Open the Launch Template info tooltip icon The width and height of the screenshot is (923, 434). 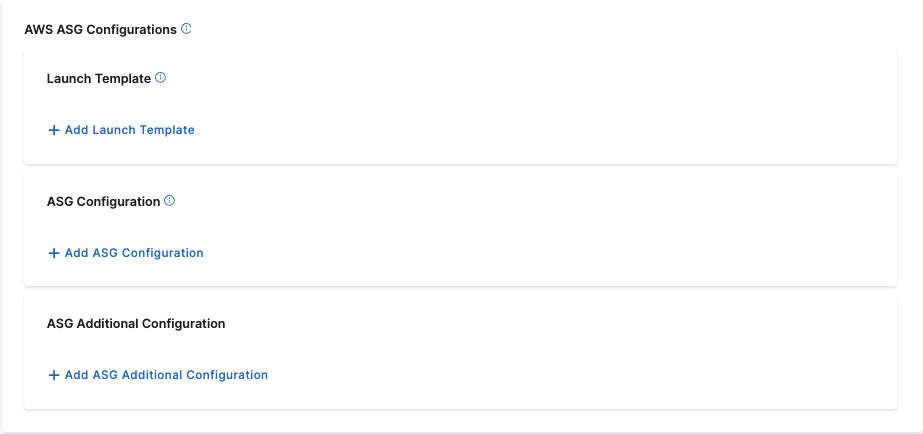click(160, 78)
